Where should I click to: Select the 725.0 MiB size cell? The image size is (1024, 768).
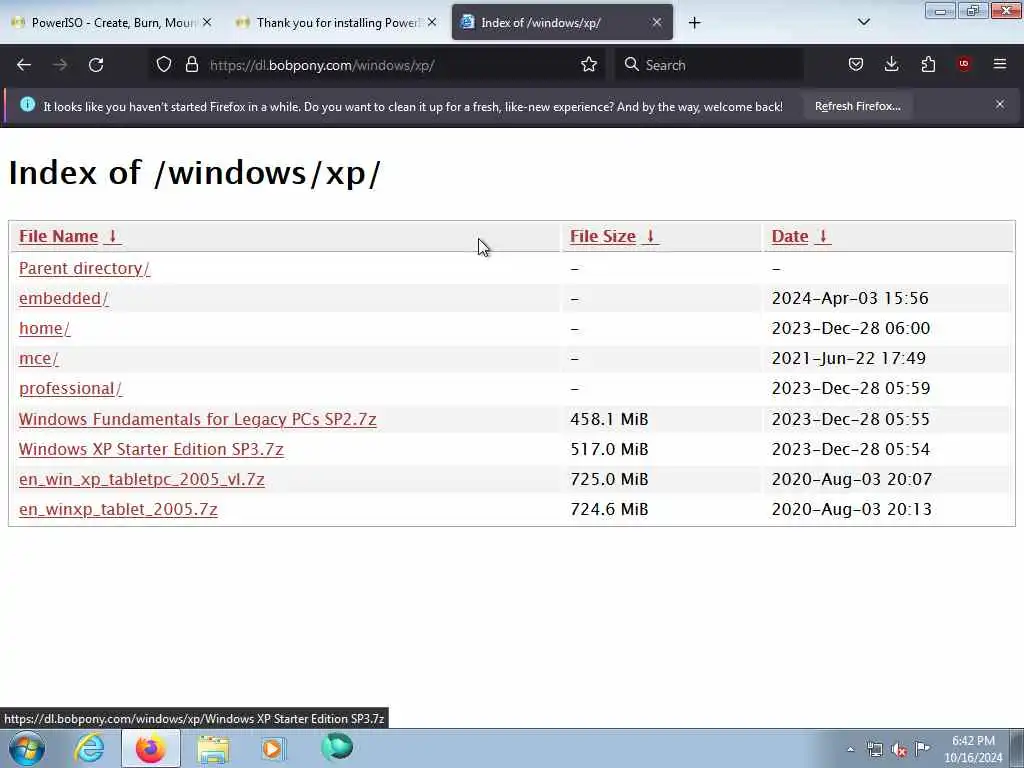[609, 479]
